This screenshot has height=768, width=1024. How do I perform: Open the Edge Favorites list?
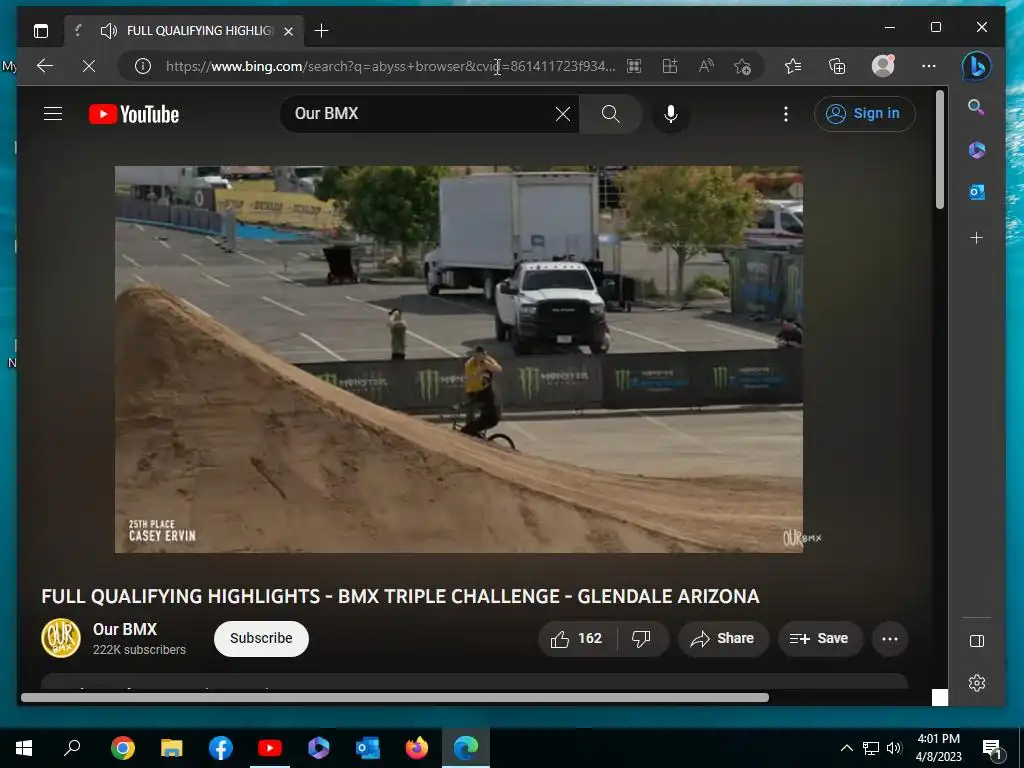793,66
